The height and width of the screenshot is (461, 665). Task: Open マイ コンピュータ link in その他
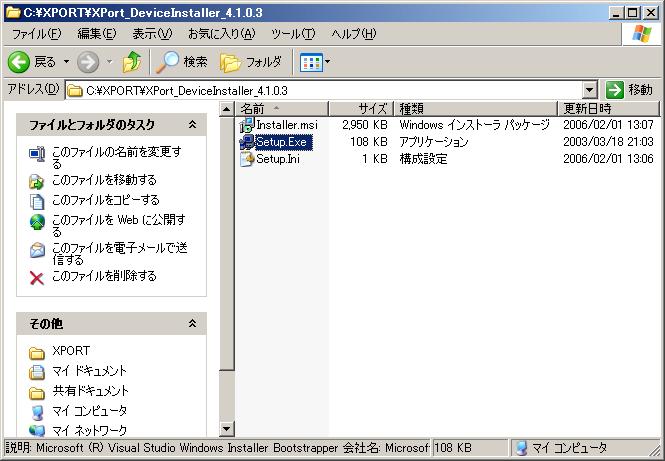click(89, 411)
